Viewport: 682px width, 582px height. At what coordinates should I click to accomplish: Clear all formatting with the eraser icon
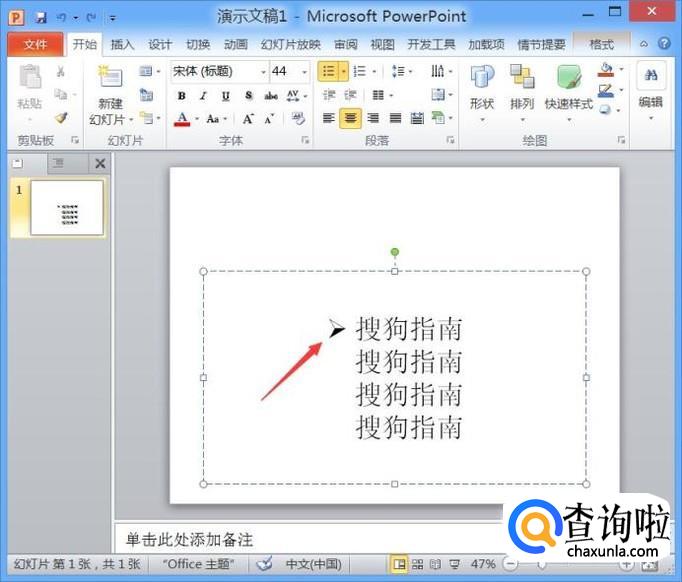coord(298,118)
